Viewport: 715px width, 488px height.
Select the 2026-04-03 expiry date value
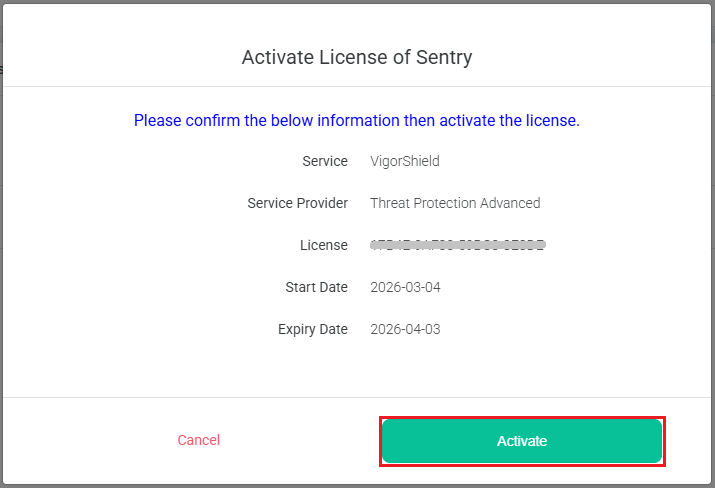(x=405, y=329)
